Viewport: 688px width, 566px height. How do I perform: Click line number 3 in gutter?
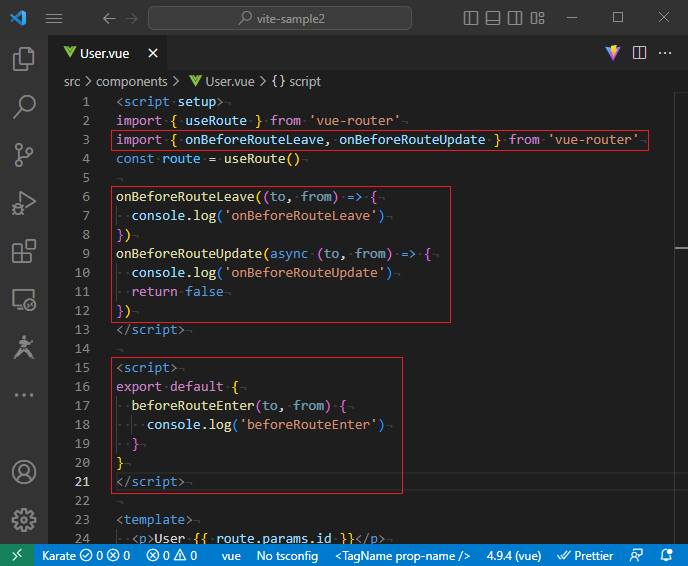click(86, 140)
